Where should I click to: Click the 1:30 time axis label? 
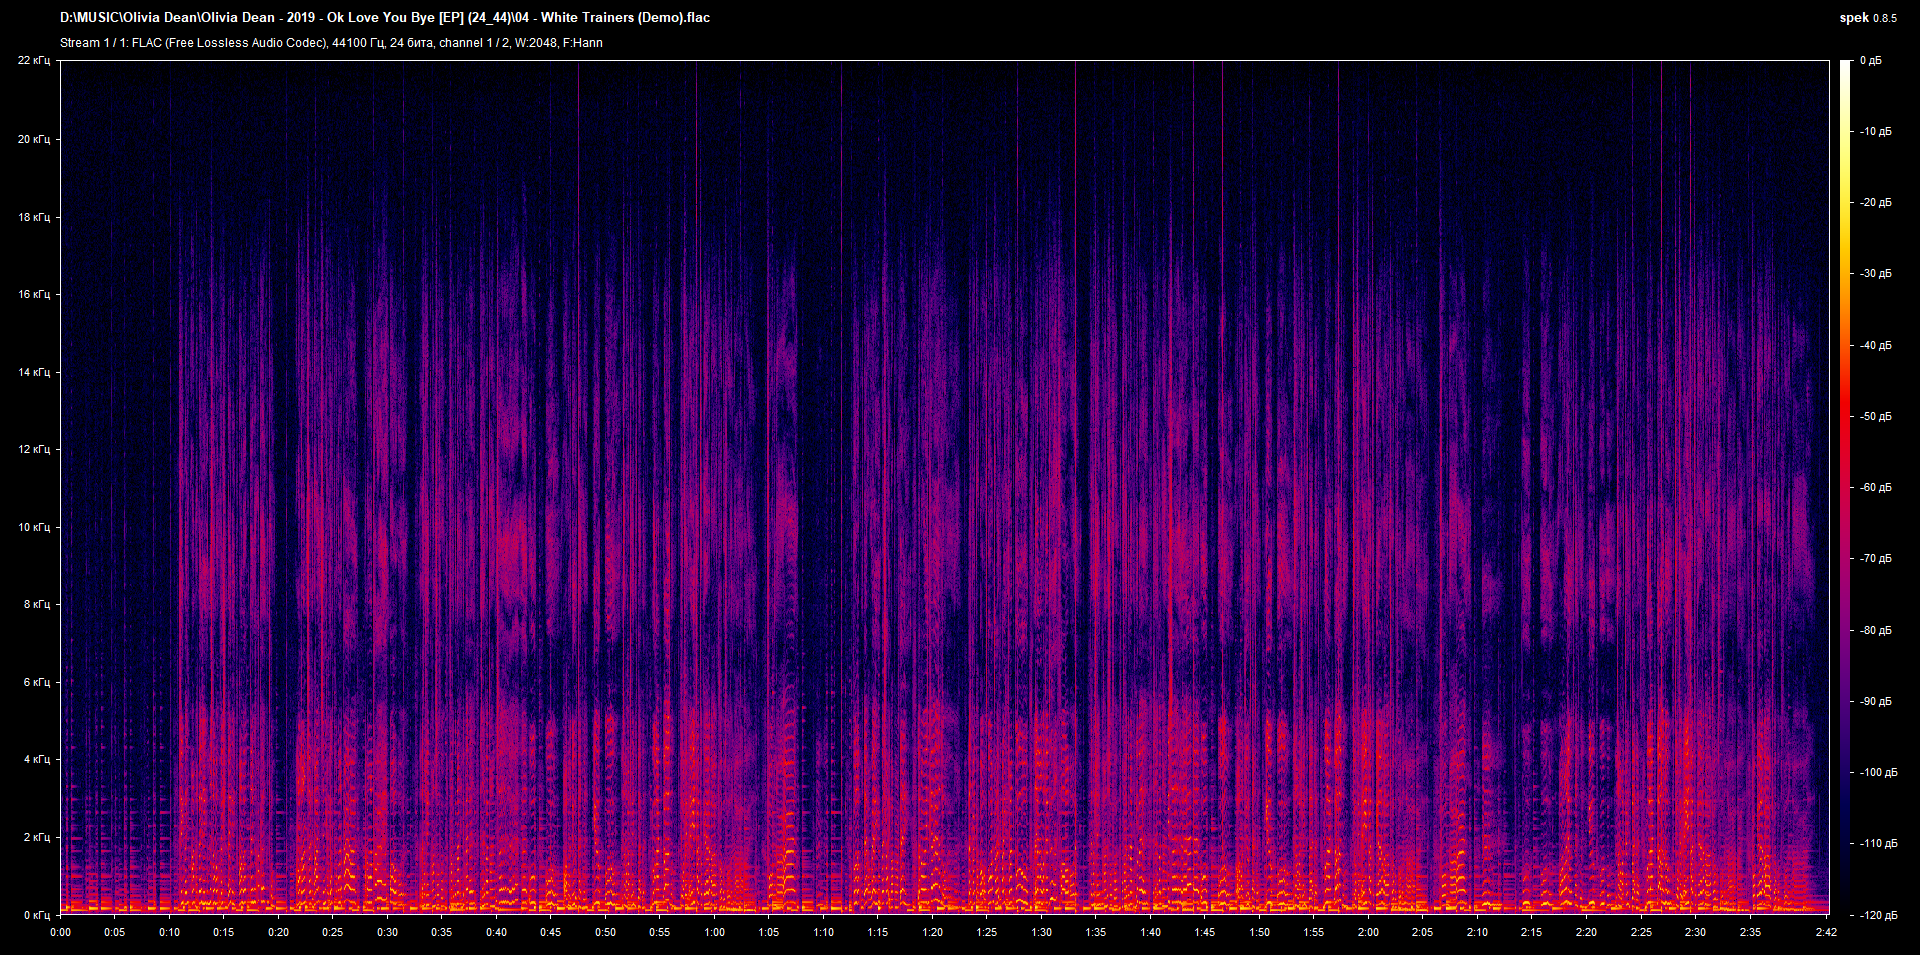click(1042, 932)
